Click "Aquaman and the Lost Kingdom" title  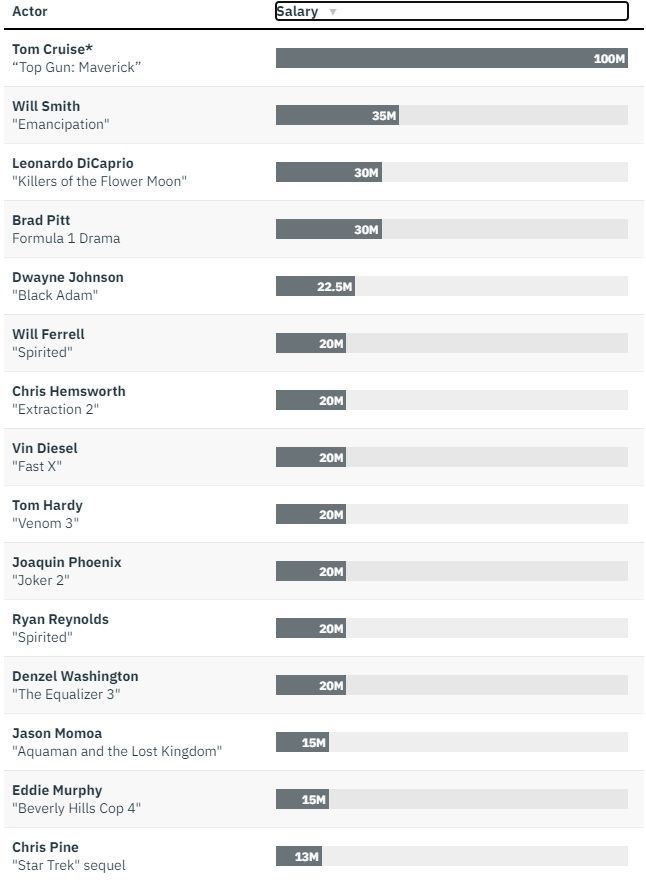[117, 751]
